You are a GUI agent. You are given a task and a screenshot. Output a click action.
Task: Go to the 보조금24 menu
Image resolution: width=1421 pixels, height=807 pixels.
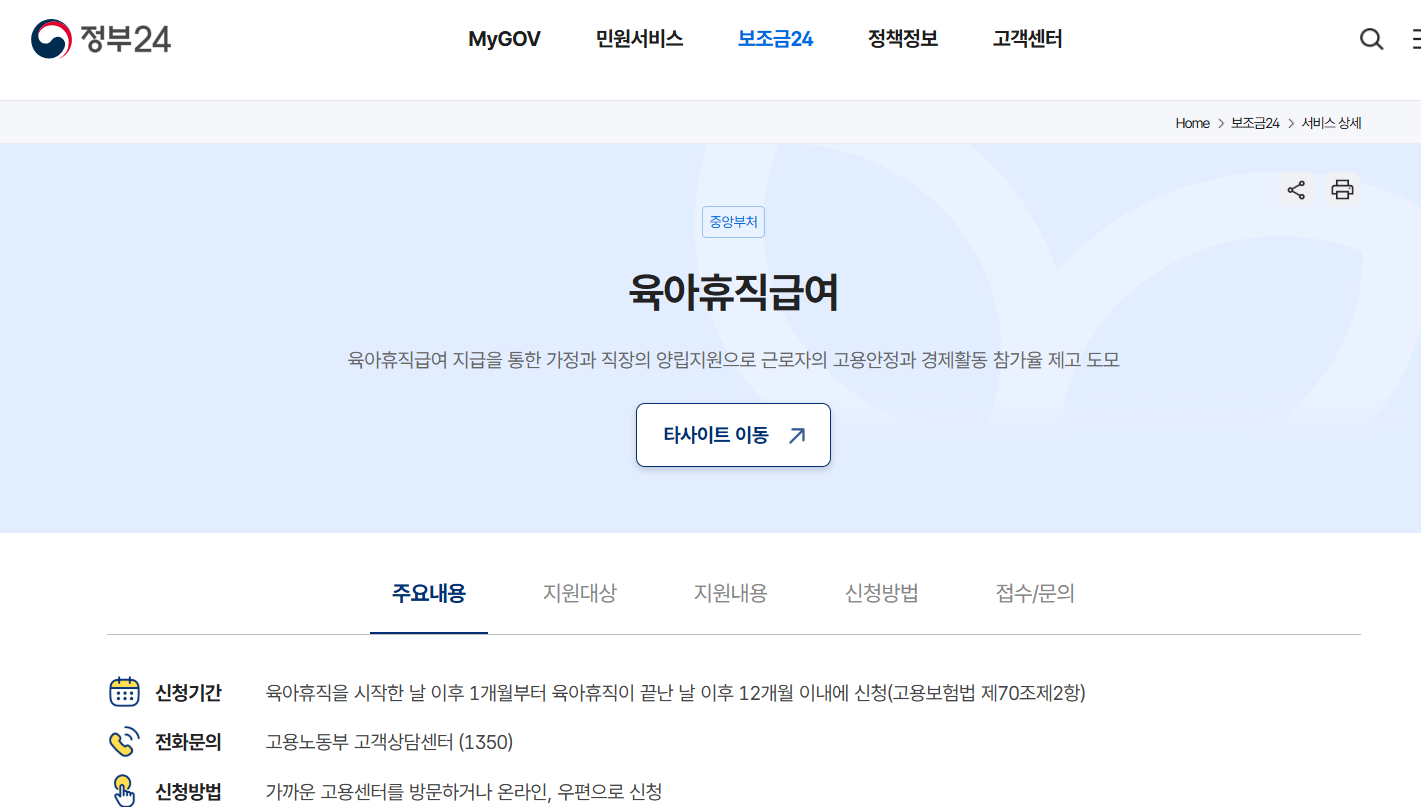coord(775,39)
